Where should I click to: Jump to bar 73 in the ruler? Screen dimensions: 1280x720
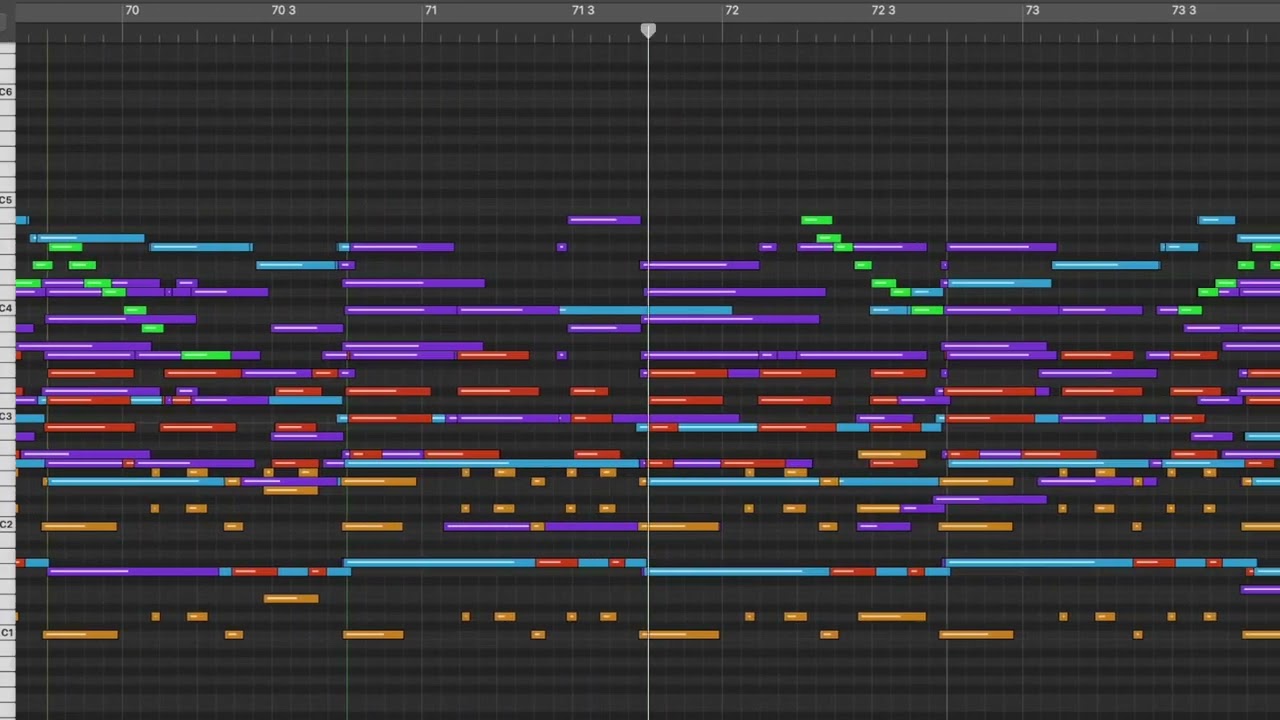[1032, 10]
